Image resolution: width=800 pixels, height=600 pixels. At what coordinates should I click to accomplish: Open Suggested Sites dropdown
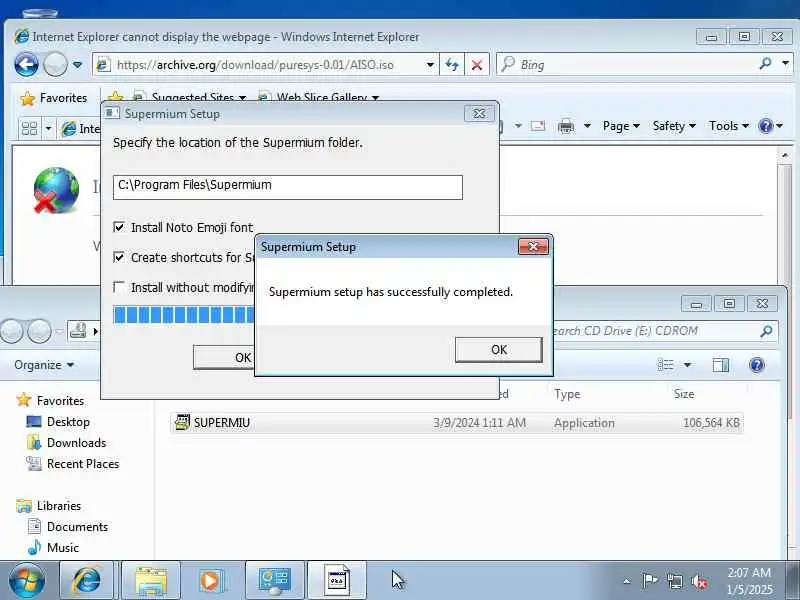click(190, 97)
